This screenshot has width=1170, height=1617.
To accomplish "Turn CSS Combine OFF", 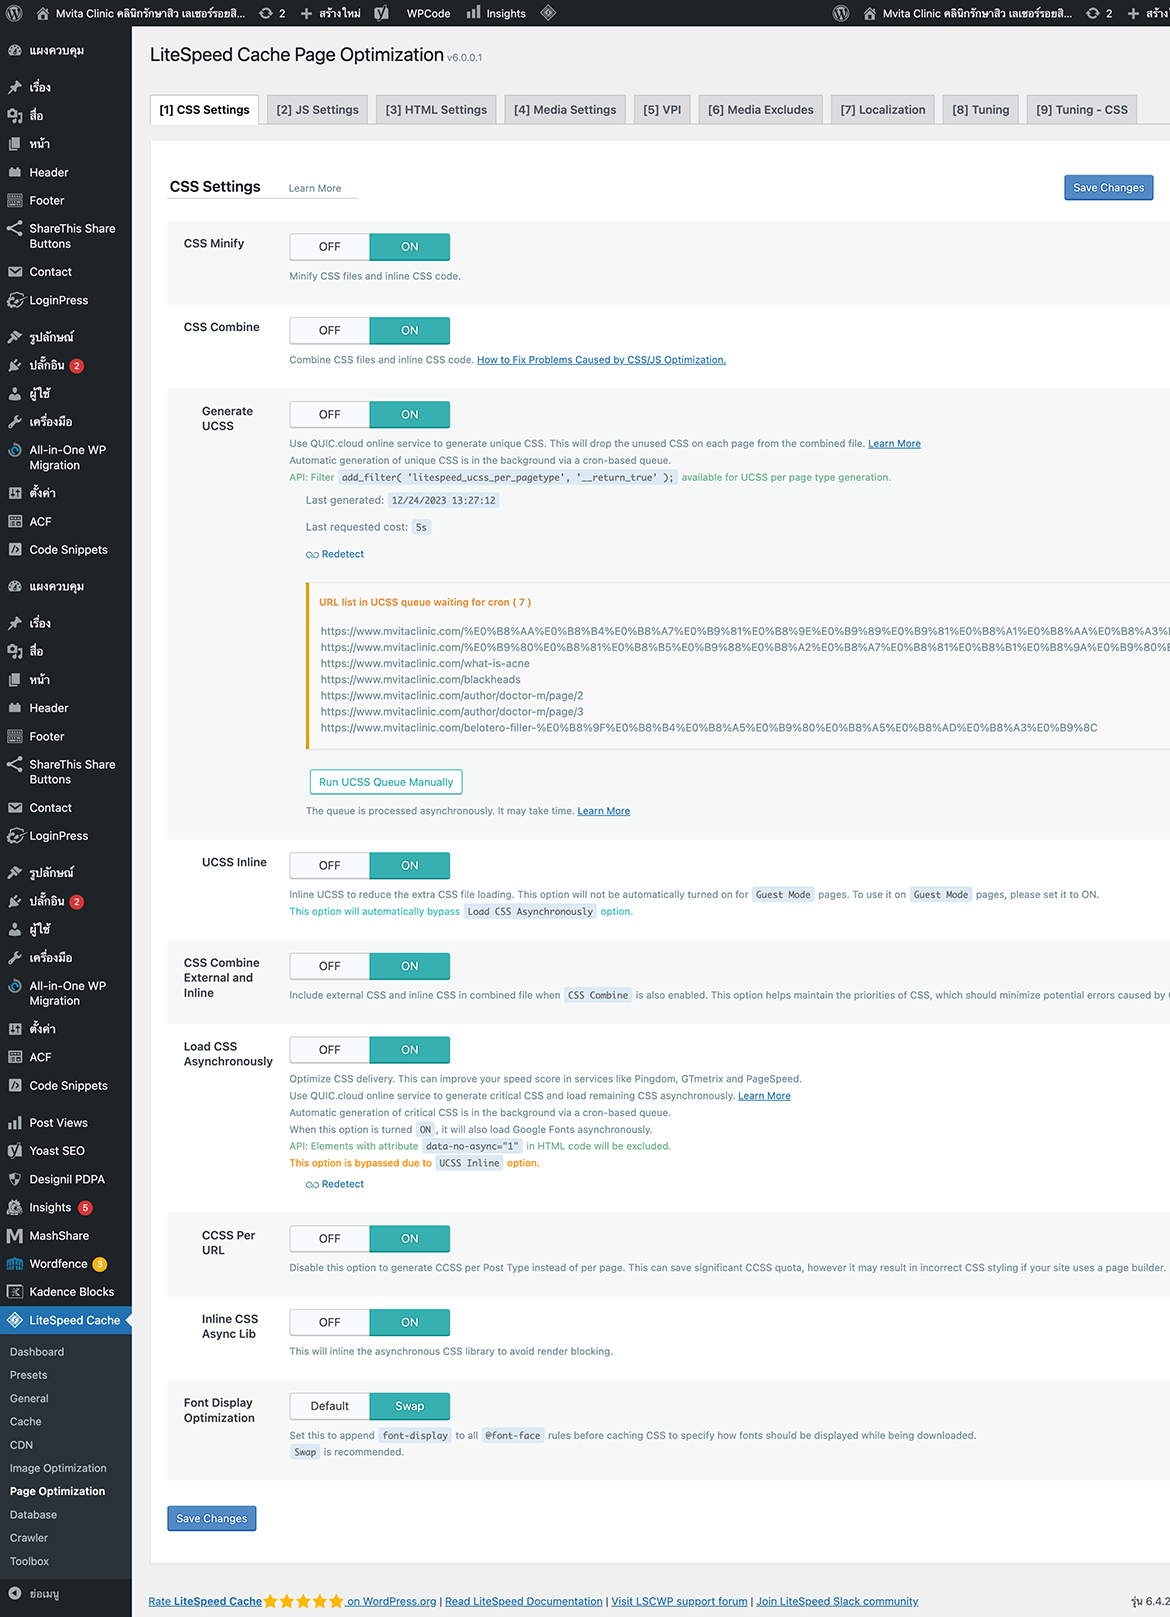I will [330, 331].
